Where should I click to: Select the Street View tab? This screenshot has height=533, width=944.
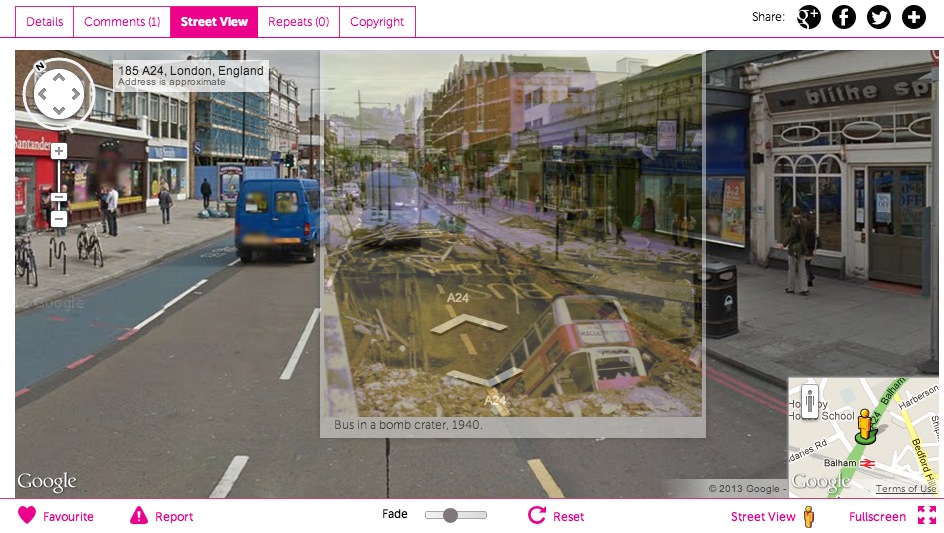coord(214,22)
